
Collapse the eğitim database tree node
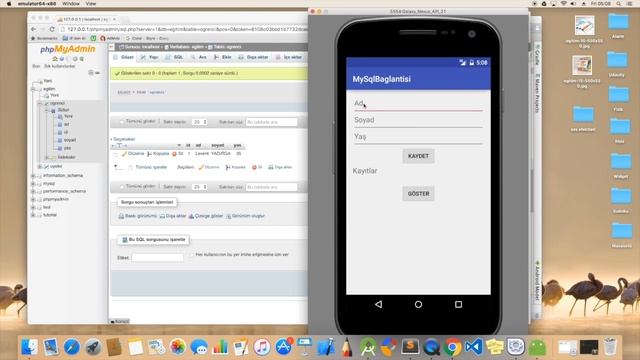click(x=34, y=89)
